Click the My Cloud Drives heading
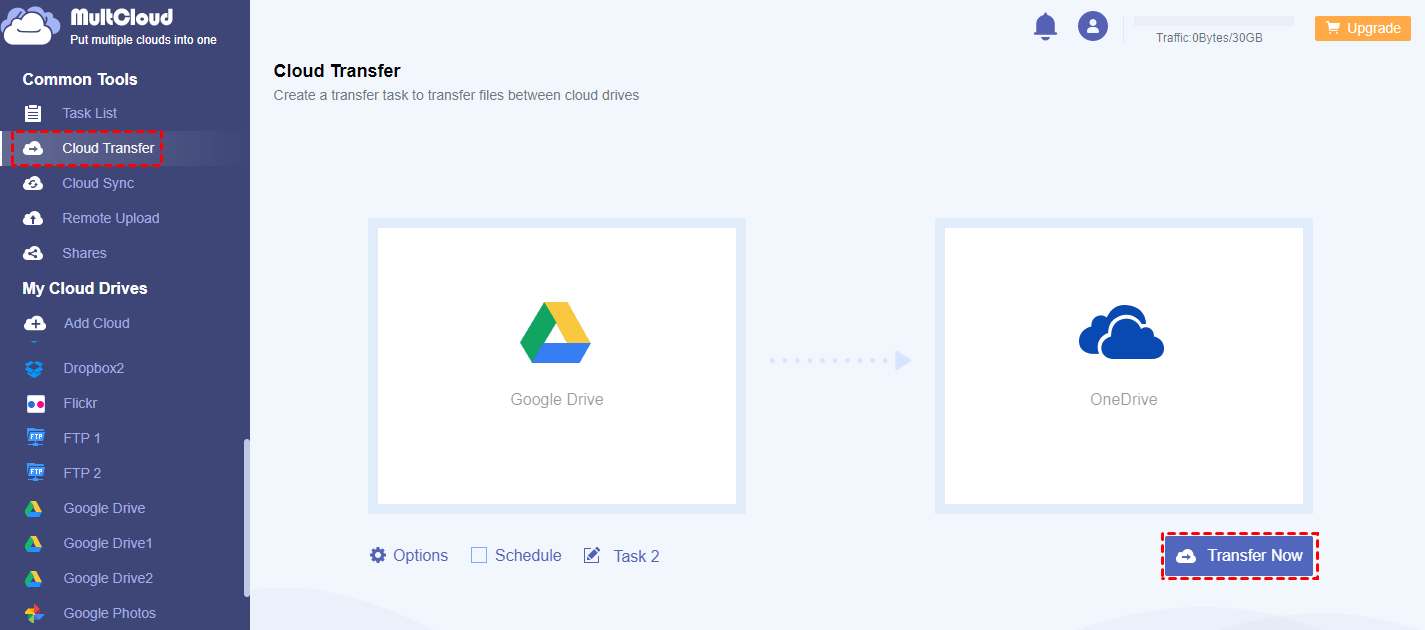Screen dimensions: 1425x630 [x=85, y=288]
